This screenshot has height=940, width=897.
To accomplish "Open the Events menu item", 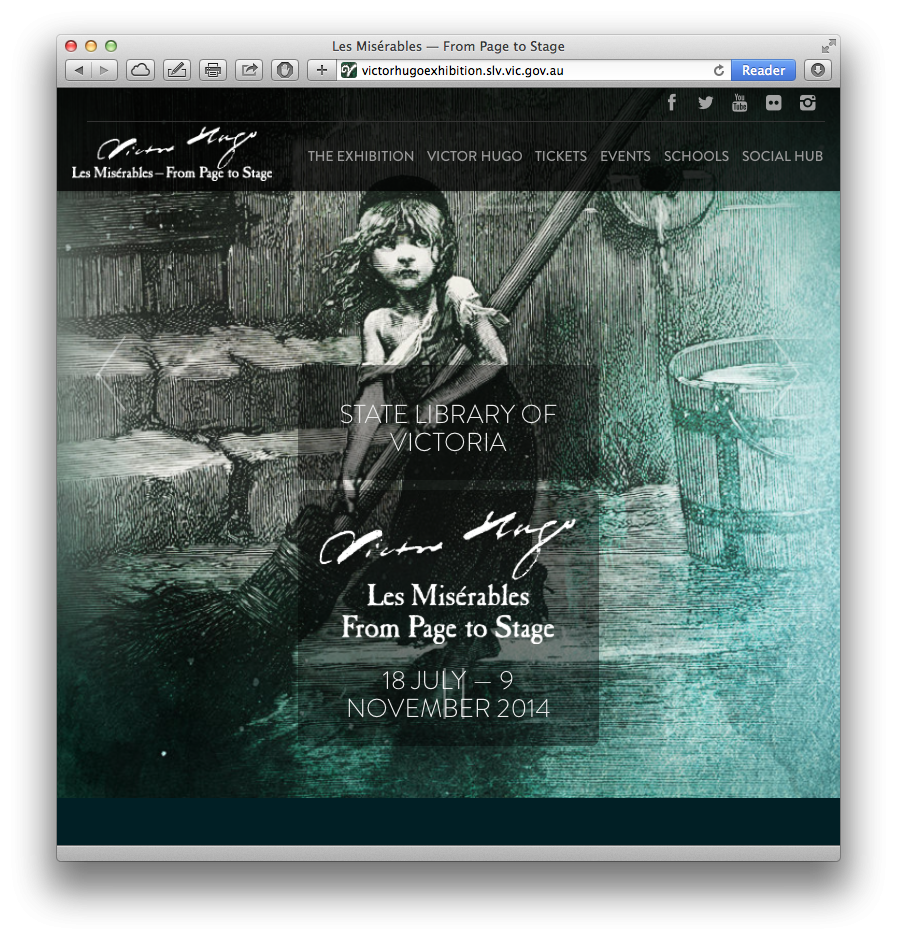I will click(x=625, y=156).
